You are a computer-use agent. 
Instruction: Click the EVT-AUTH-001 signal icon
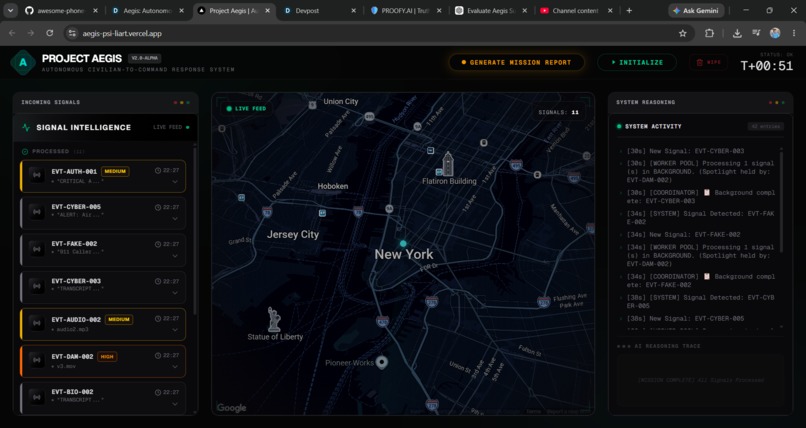[x=36, y=175]
